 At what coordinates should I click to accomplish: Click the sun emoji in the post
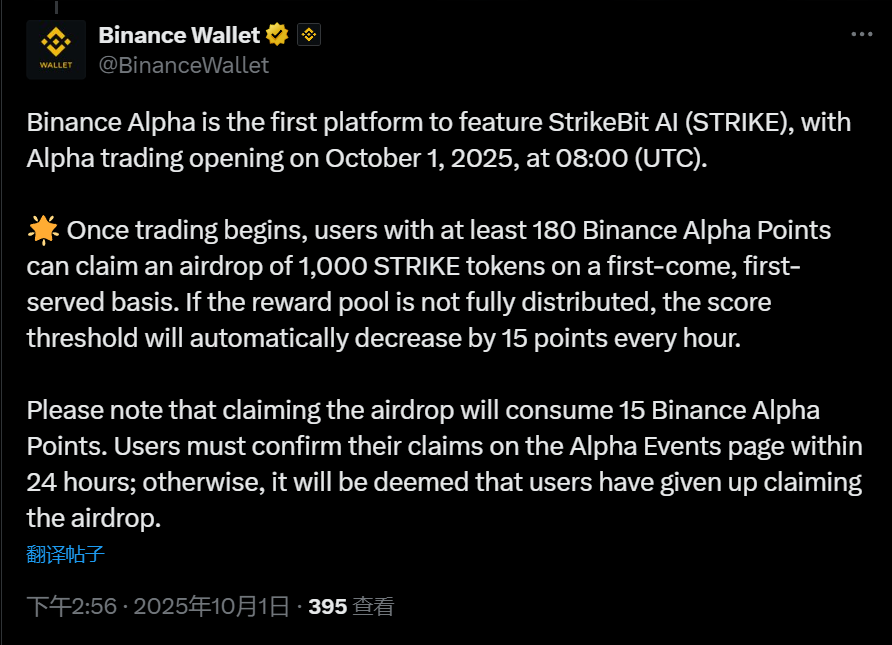coord(43,231)
